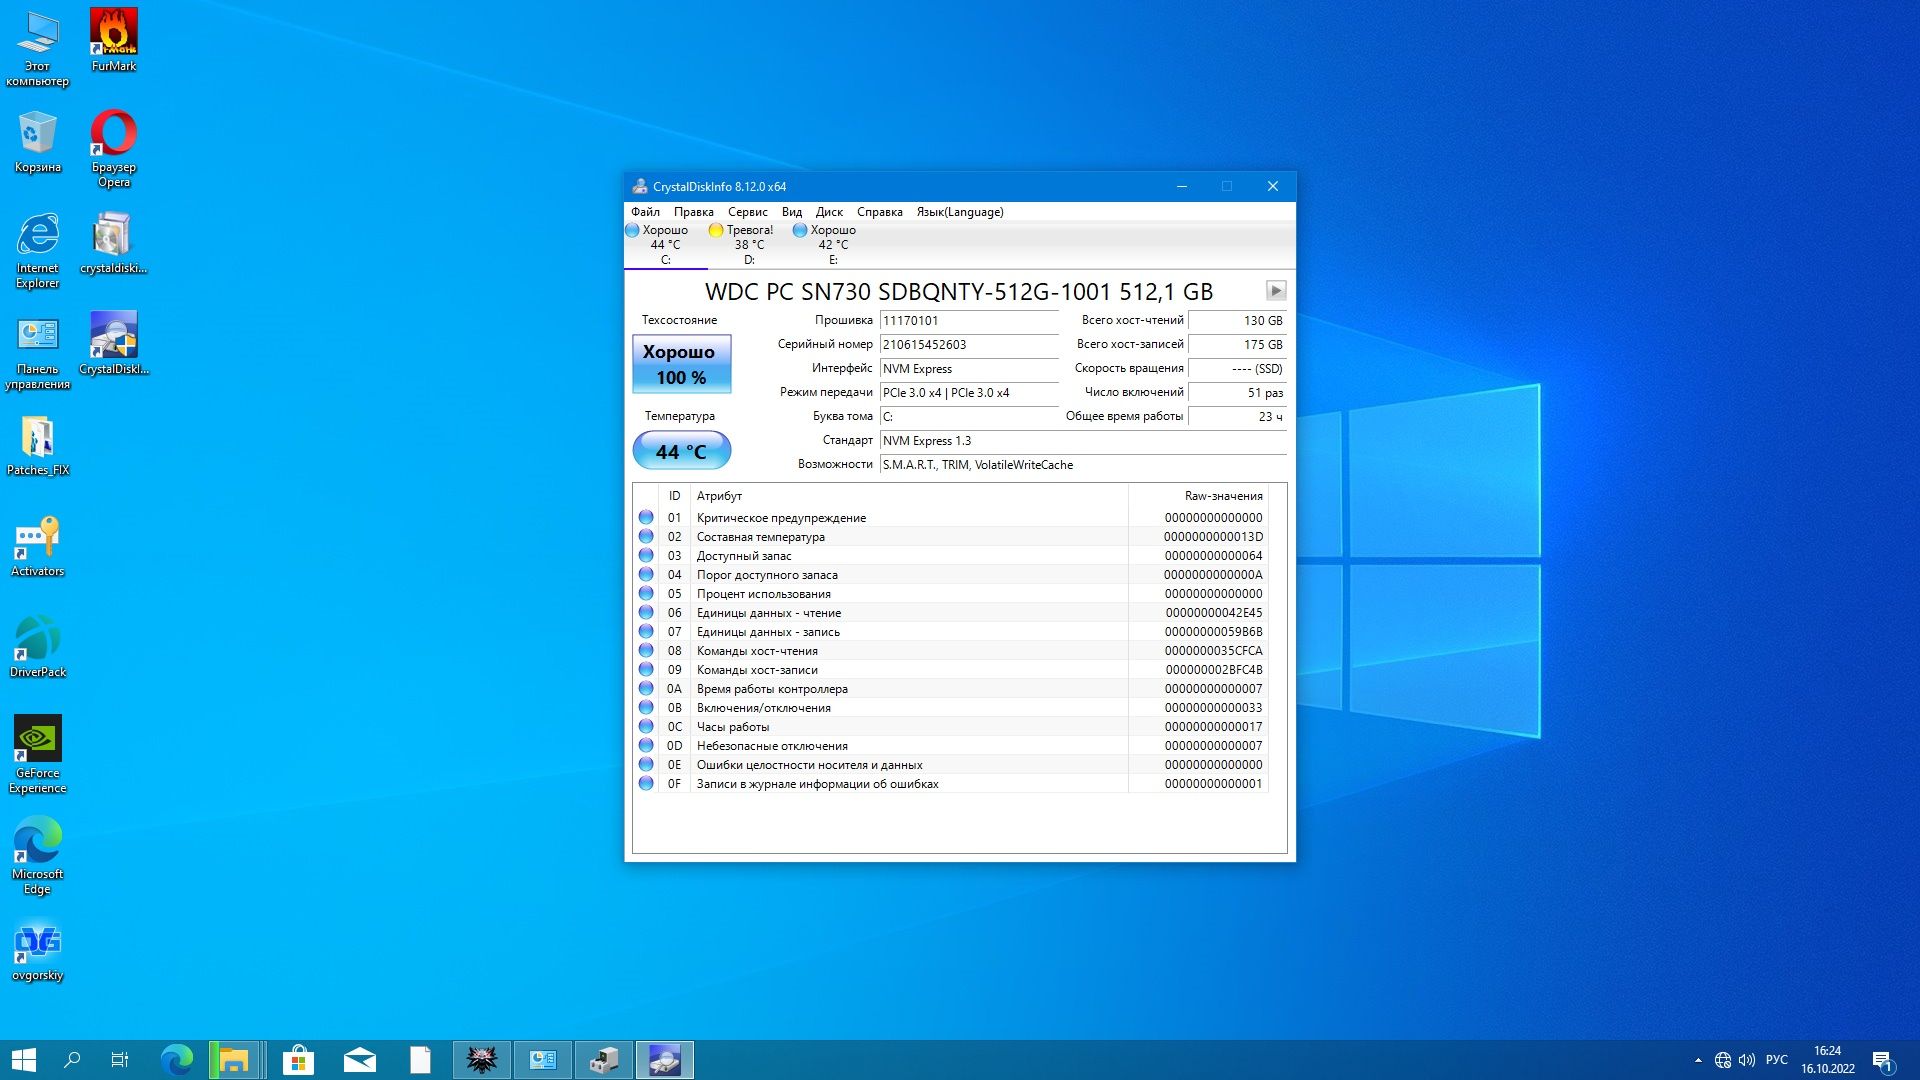The height and width of the screenshot is (1080, 1920).
Task: Select drive C: Хорошо 44 °C tab
Action: tap(665, 245)
